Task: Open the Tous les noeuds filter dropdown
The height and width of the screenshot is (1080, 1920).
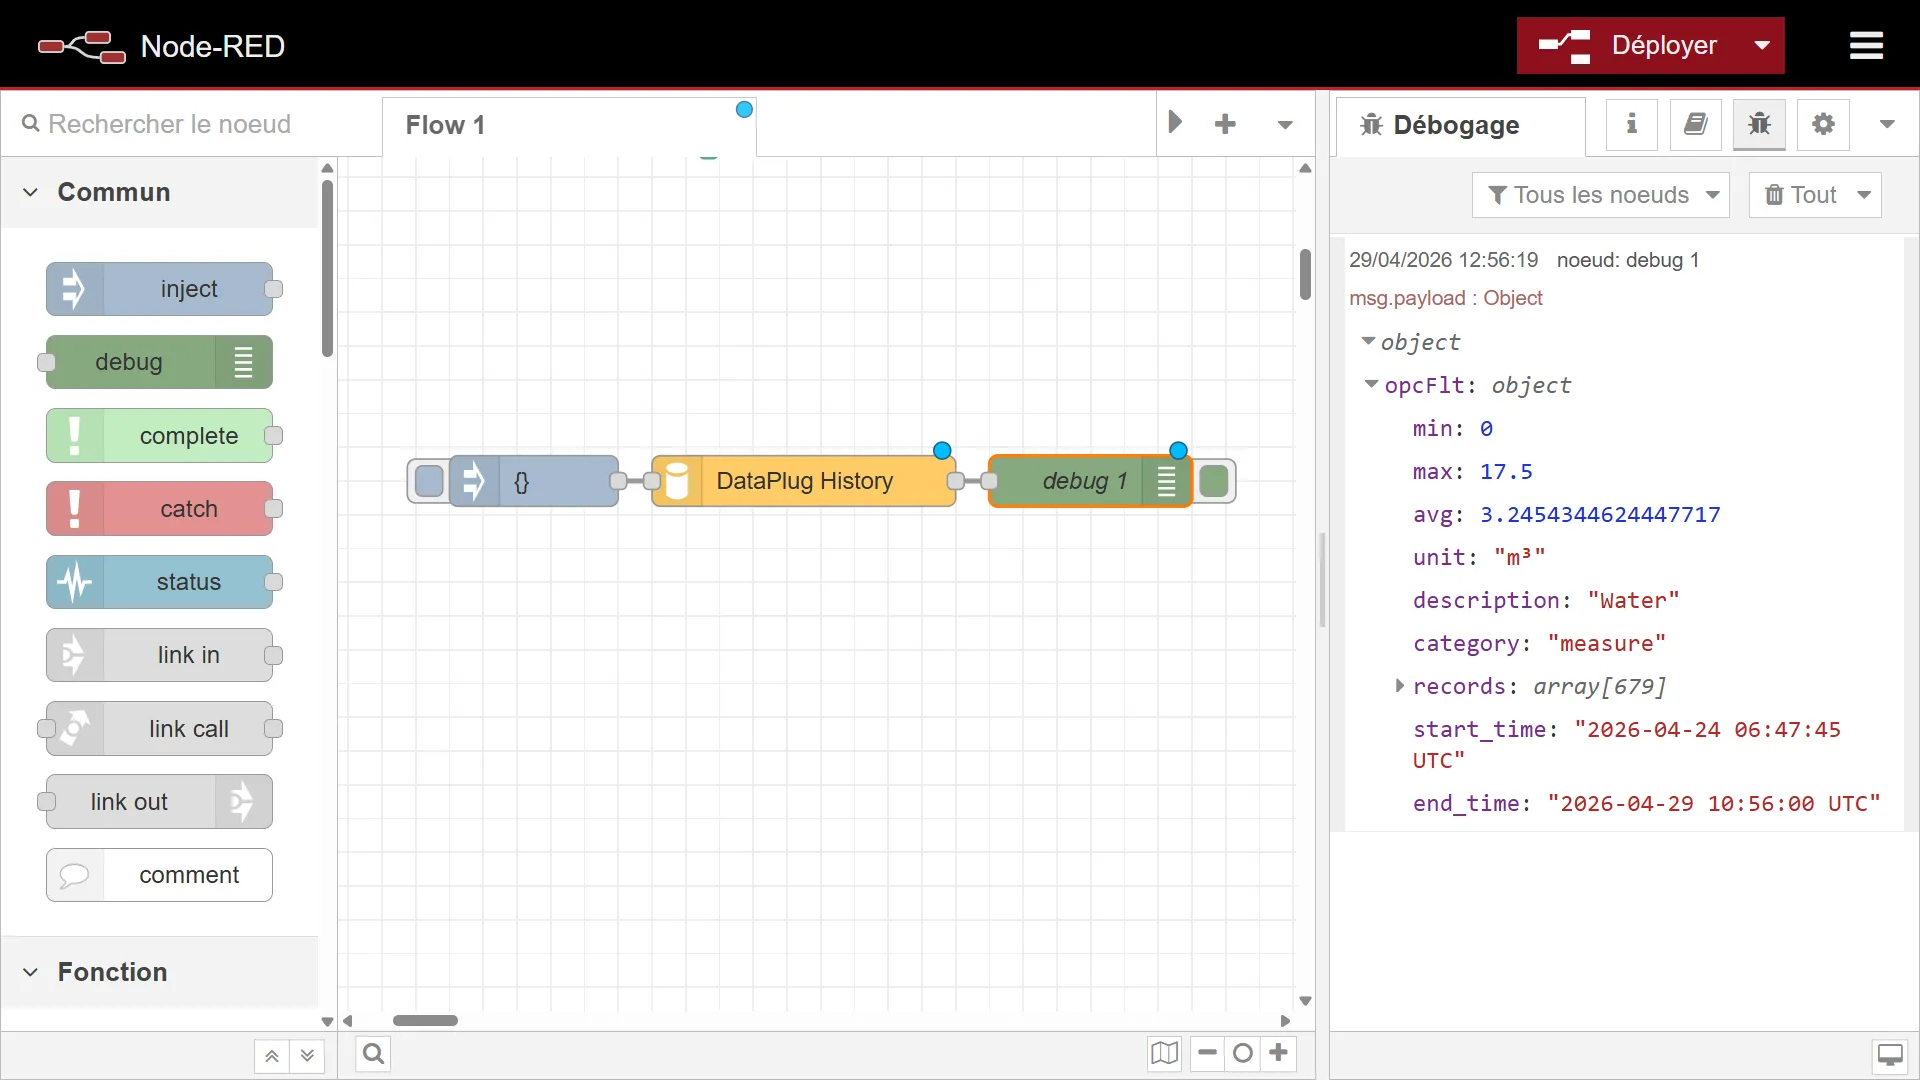Action: [x=1600, y=195]
